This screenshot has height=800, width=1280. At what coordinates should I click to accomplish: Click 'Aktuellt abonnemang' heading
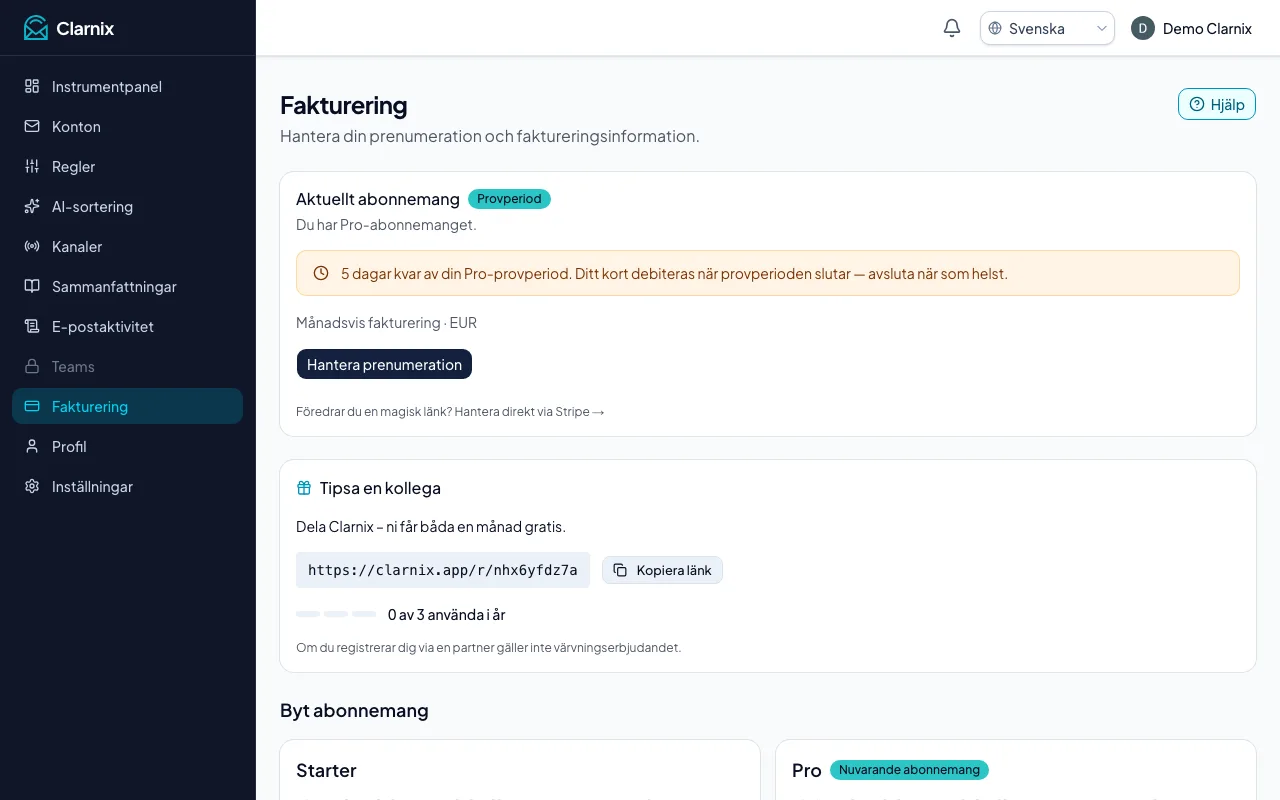[378, 198]
